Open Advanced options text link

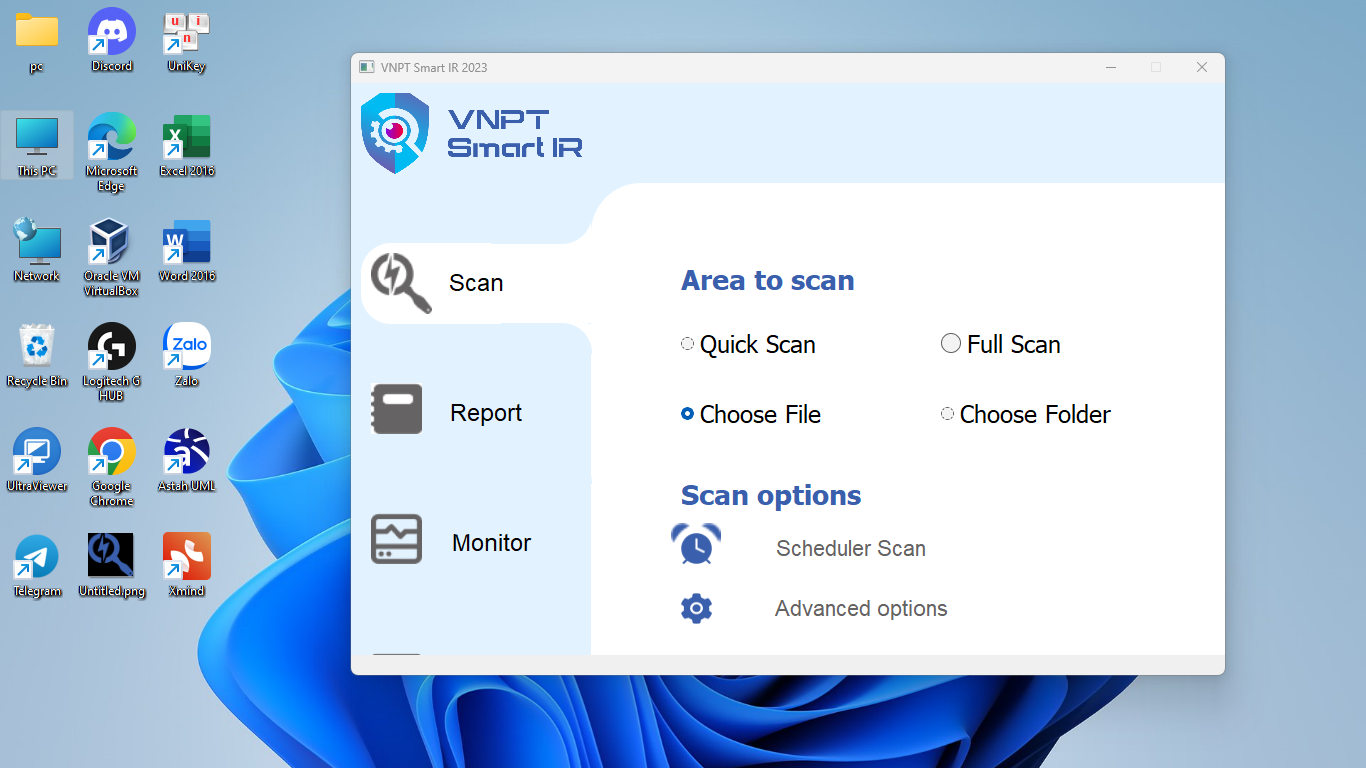pos(861,608)
